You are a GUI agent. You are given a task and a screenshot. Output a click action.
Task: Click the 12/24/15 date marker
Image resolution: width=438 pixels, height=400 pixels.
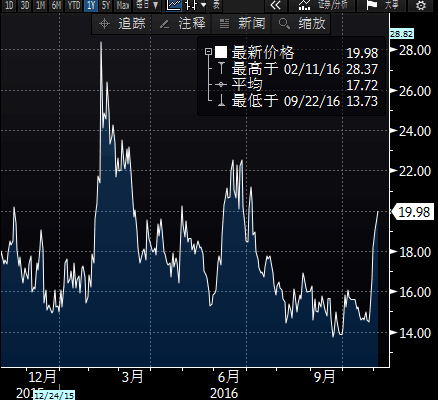coord(54,396)
